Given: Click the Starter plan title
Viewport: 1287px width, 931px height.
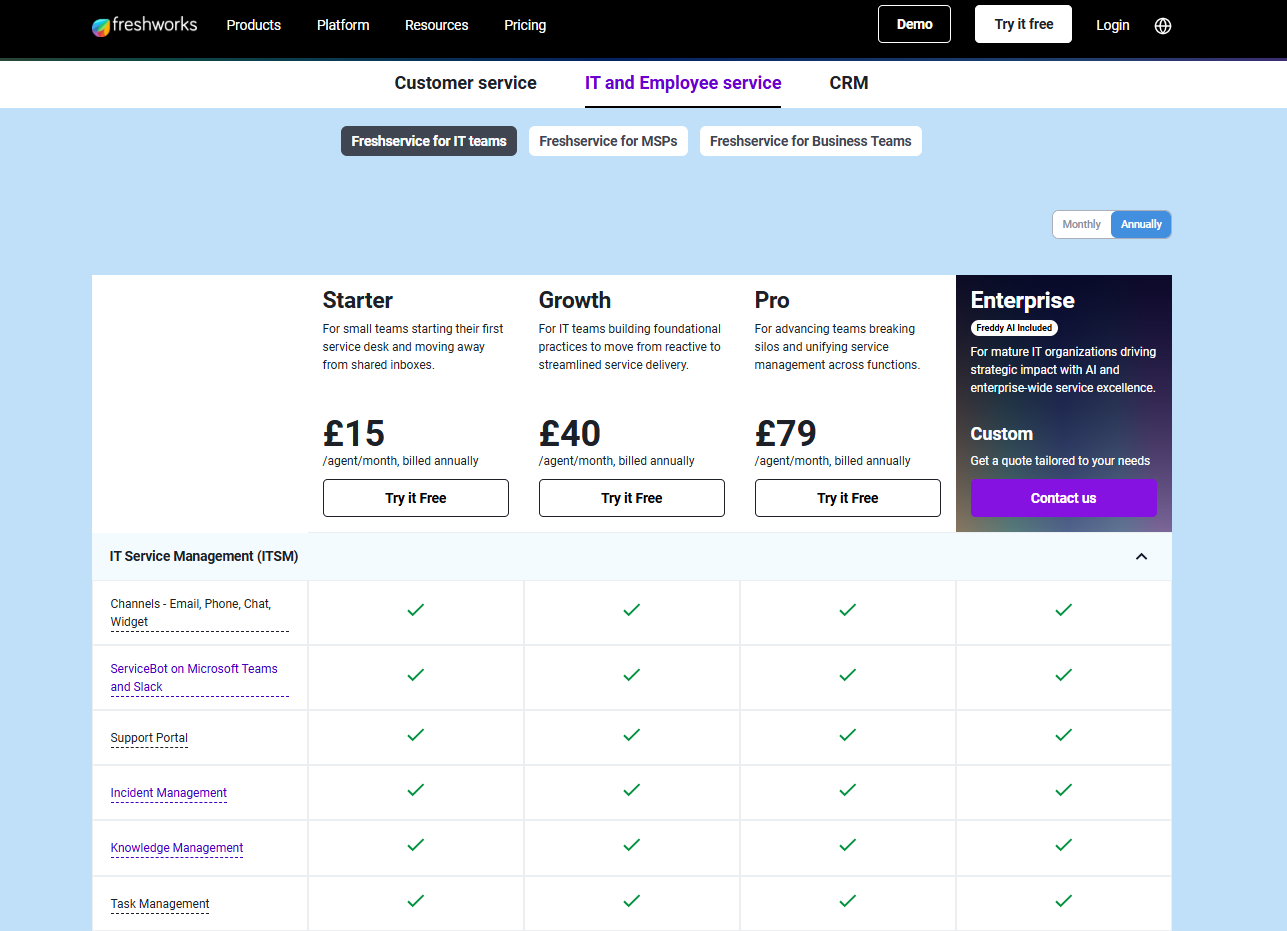Looking at the screenshot, I should tap(357, 300).
